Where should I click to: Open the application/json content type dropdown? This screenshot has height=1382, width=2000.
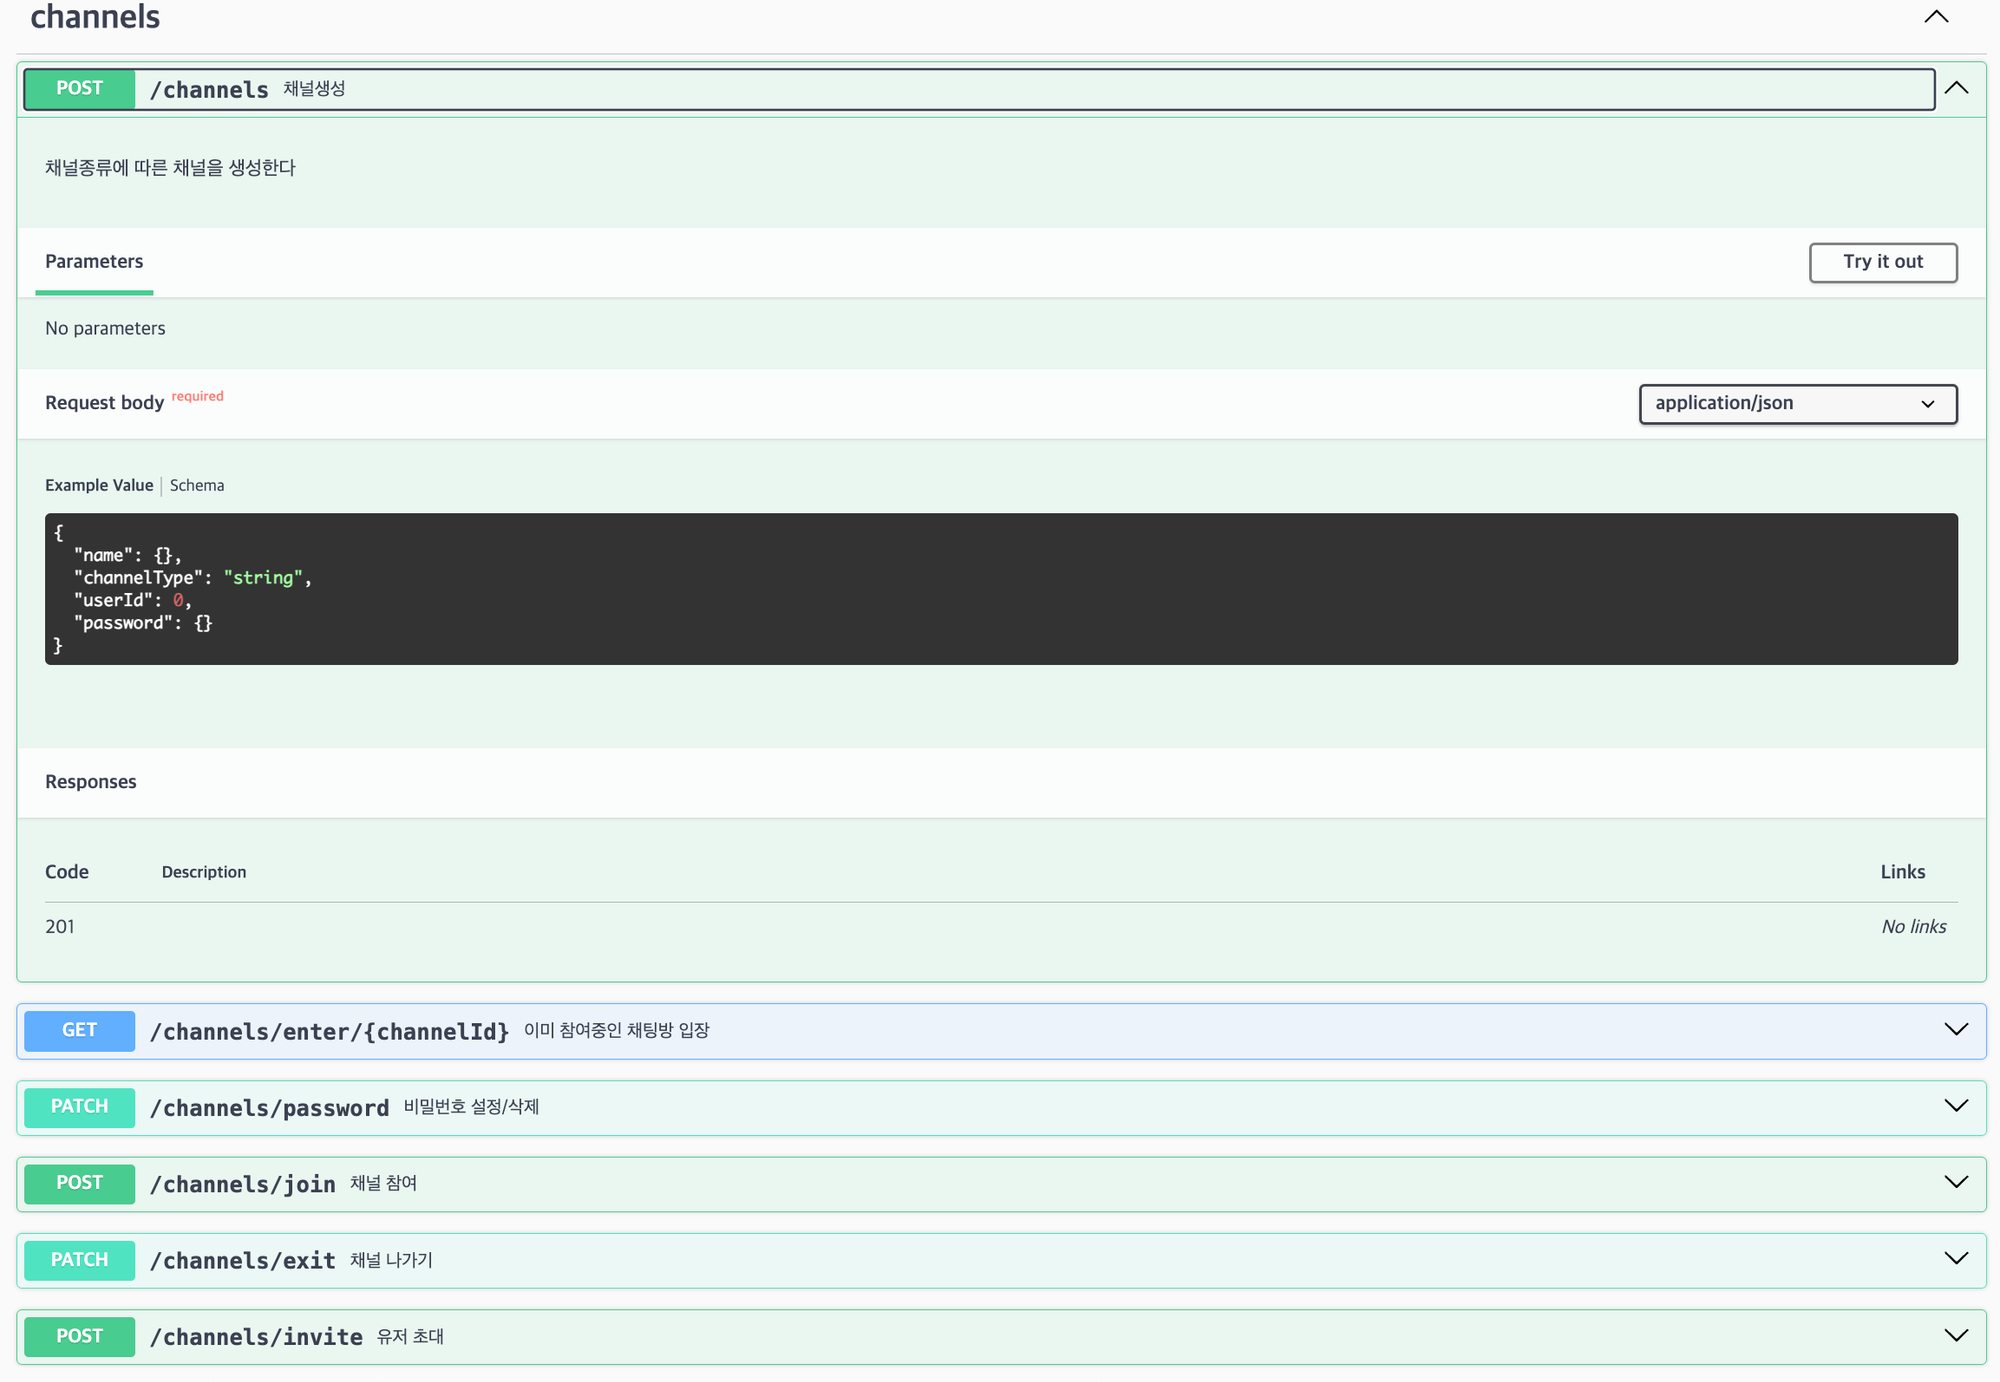(1797, 403)
